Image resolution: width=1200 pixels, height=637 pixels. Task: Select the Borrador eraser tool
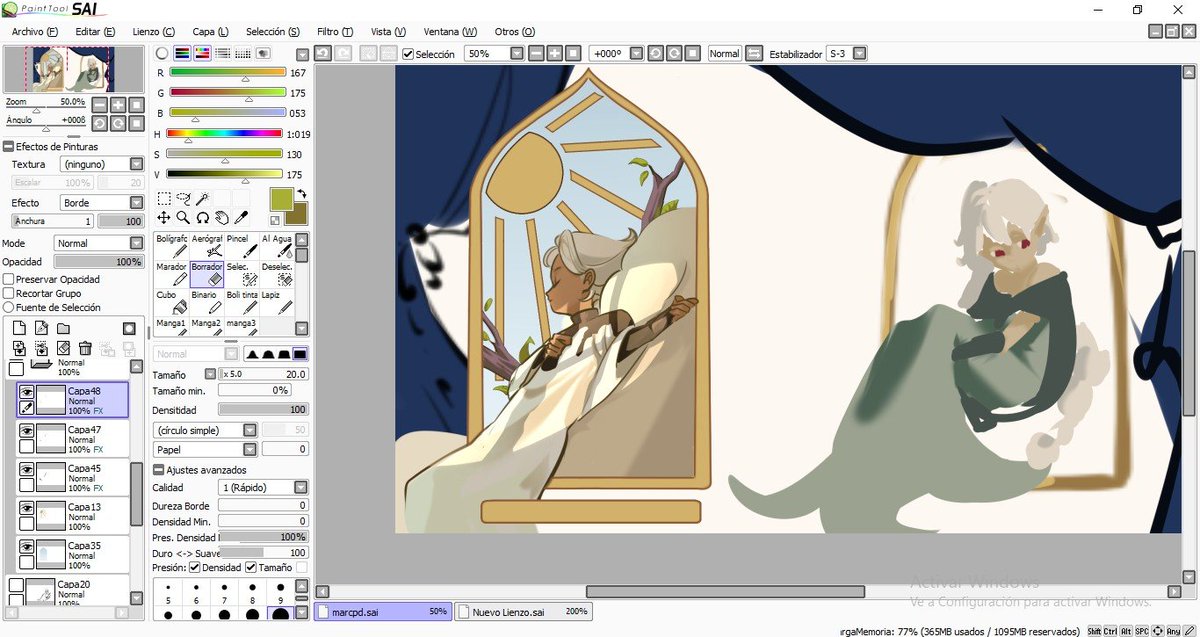pos(207,273)
